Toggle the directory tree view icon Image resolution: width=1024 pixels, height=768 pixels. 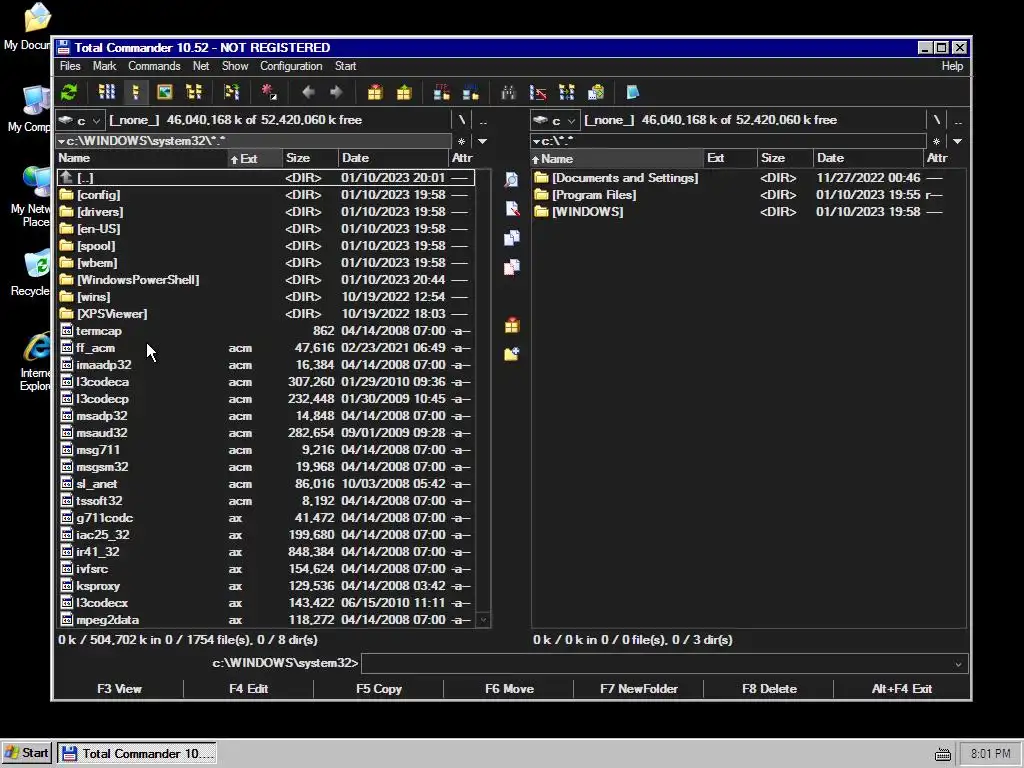click(194, 92)
